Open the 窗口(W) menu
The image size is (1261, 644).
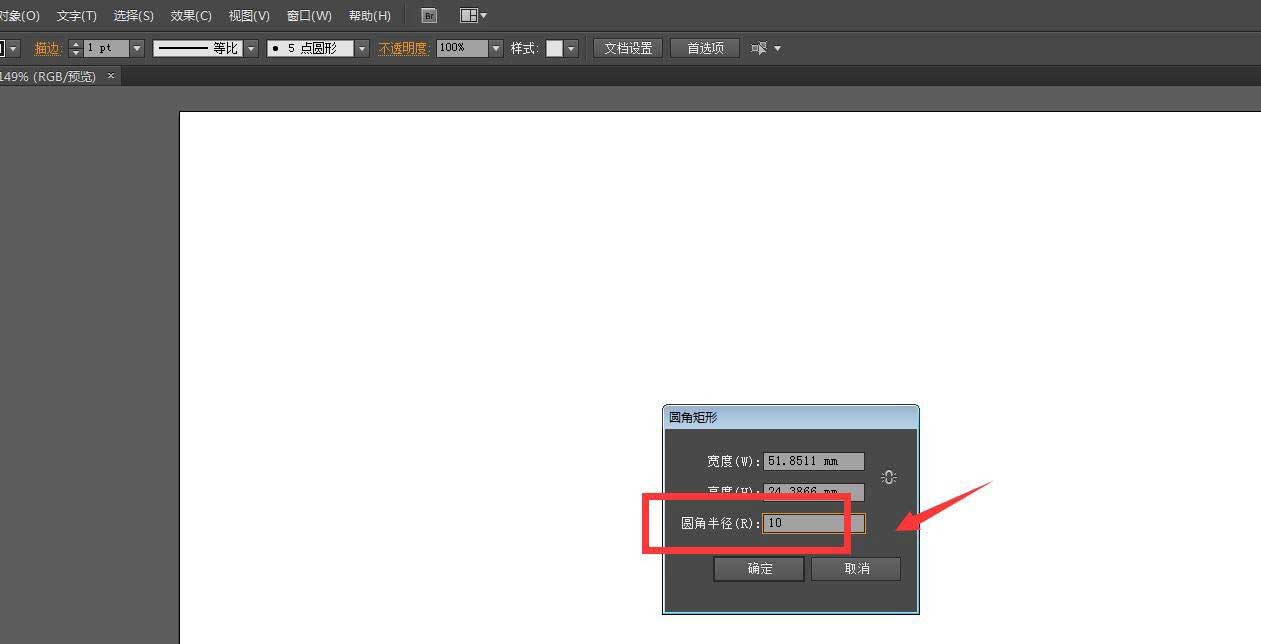pyautogui.click(x=308, y=15)
